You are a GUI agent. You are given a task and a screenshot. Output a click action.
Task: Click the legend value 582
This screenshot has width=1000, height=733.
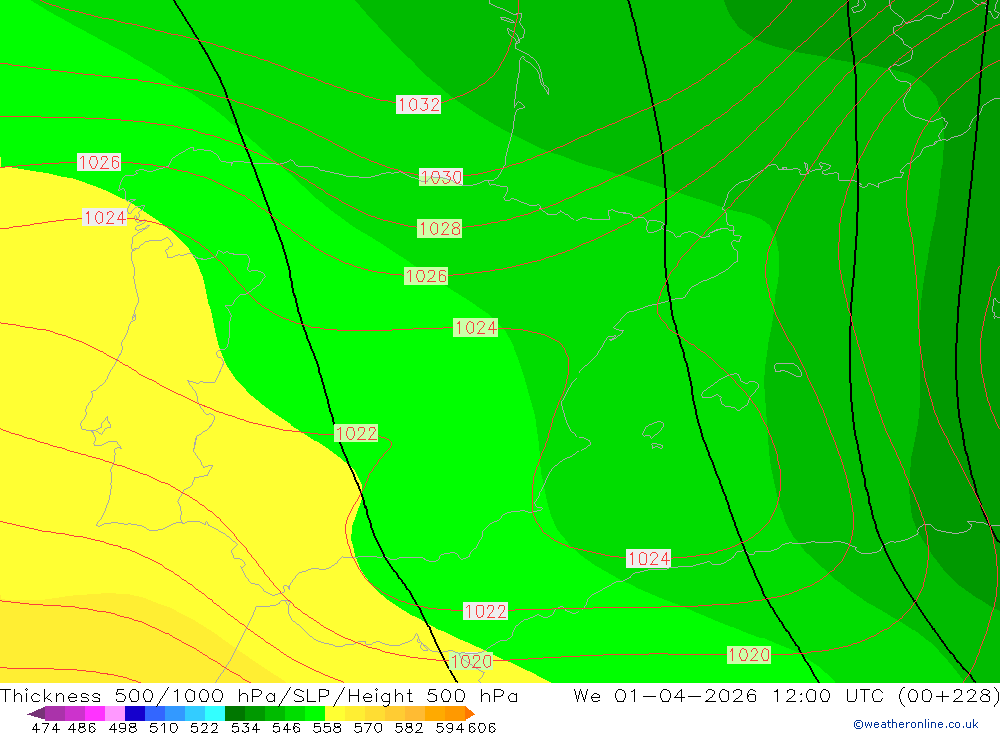click(408, 727)
